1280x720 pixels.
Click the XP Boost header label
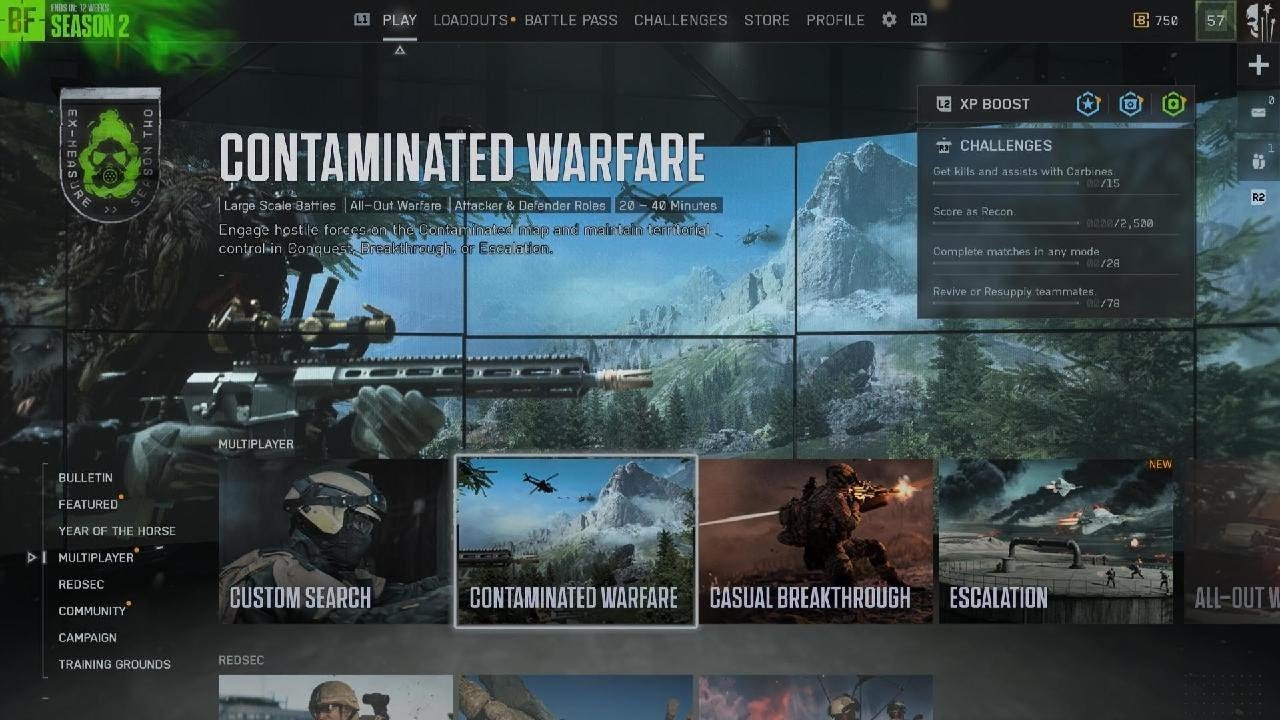pyautogui.click(x=995, y=104)
